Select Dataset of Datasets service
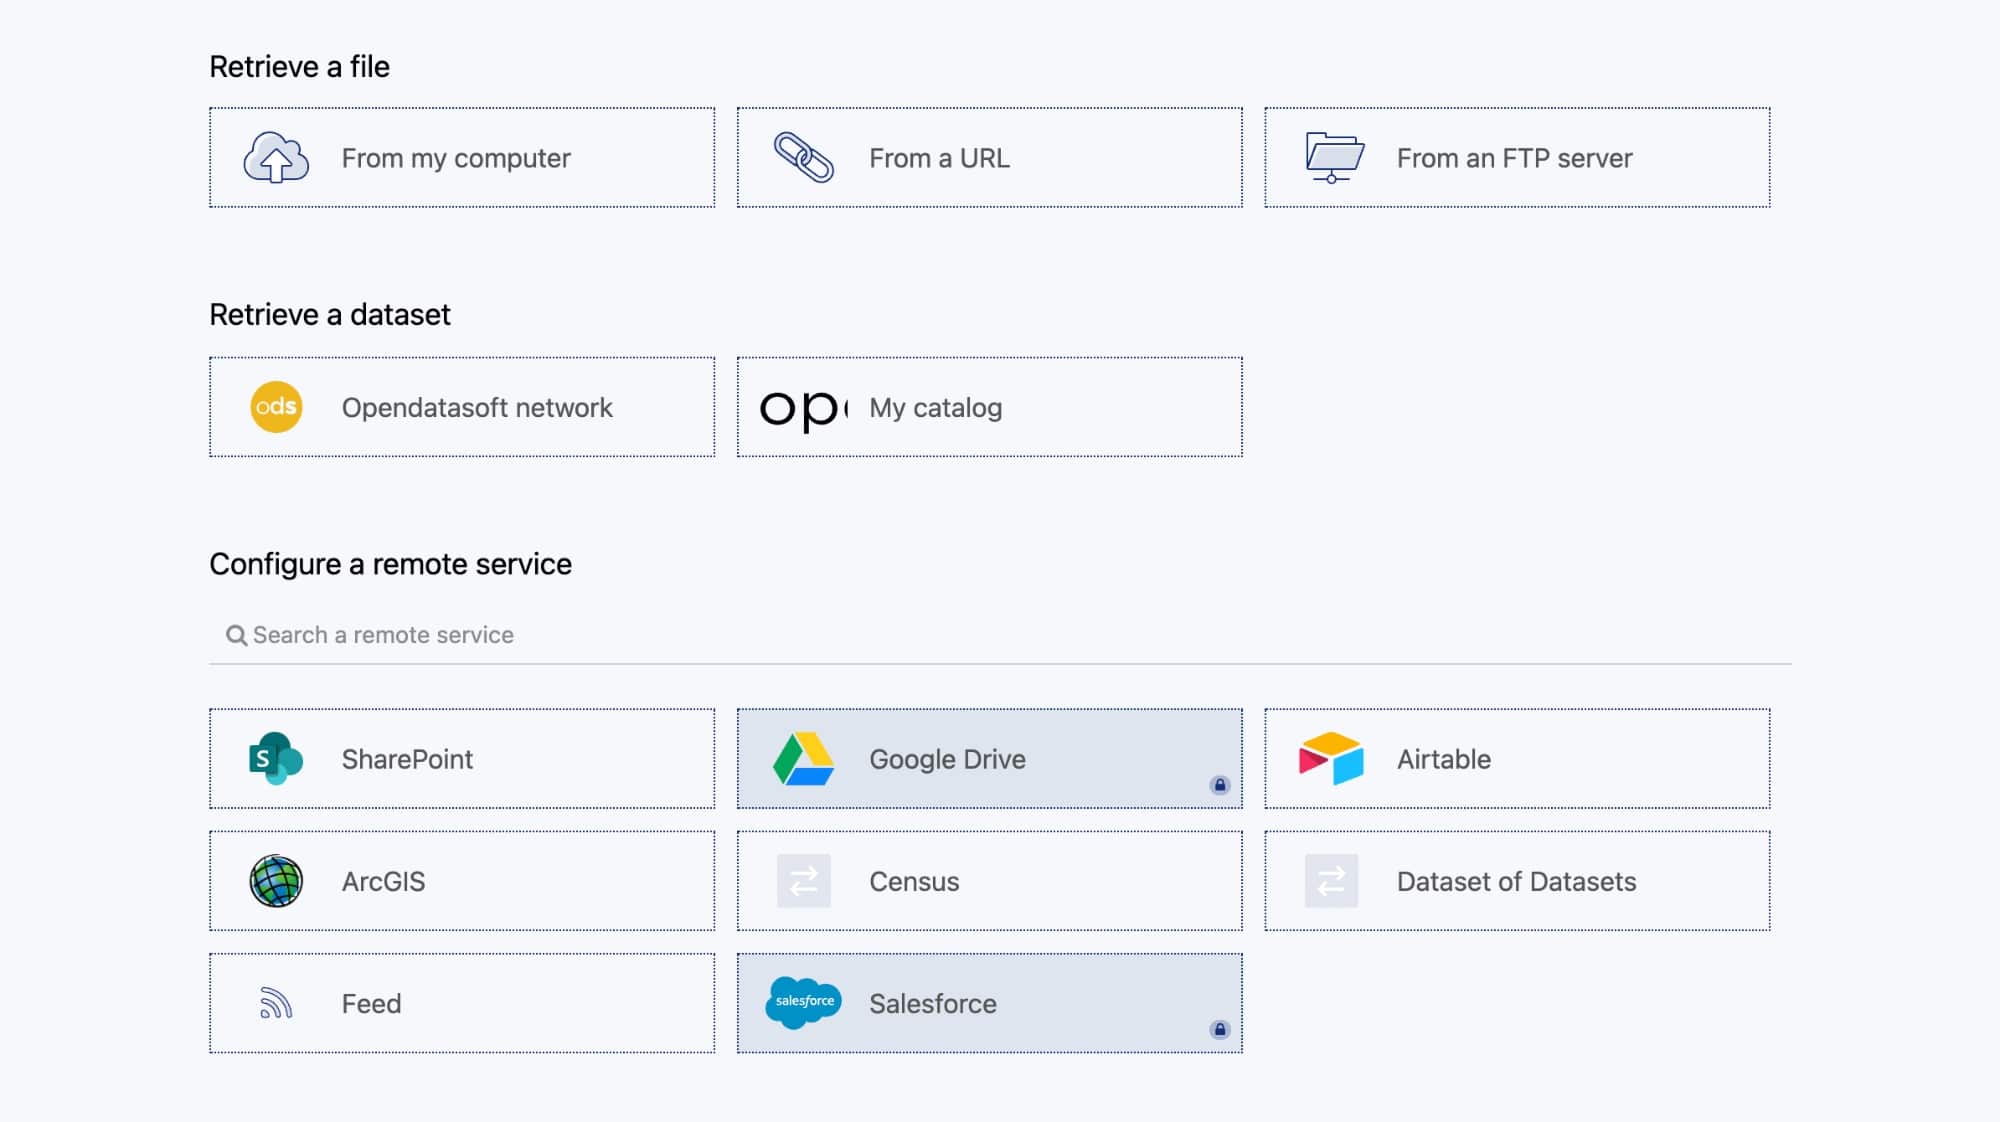This screenshot has width=2000, height=1122. 1516,881
